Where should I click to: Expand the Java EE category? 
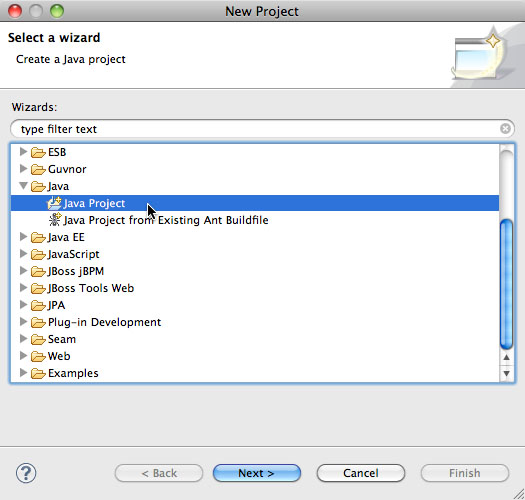pos(23,237)
